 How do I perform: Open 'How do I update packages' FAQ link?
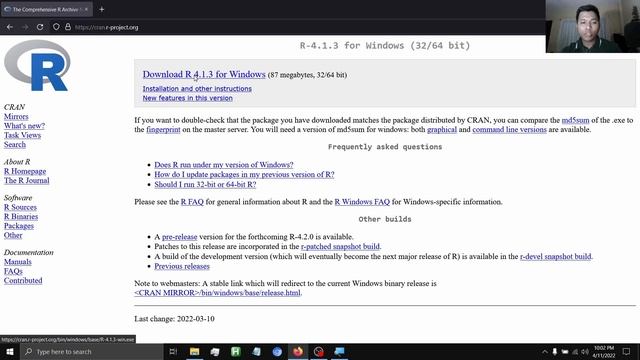(x=244, y=174)
